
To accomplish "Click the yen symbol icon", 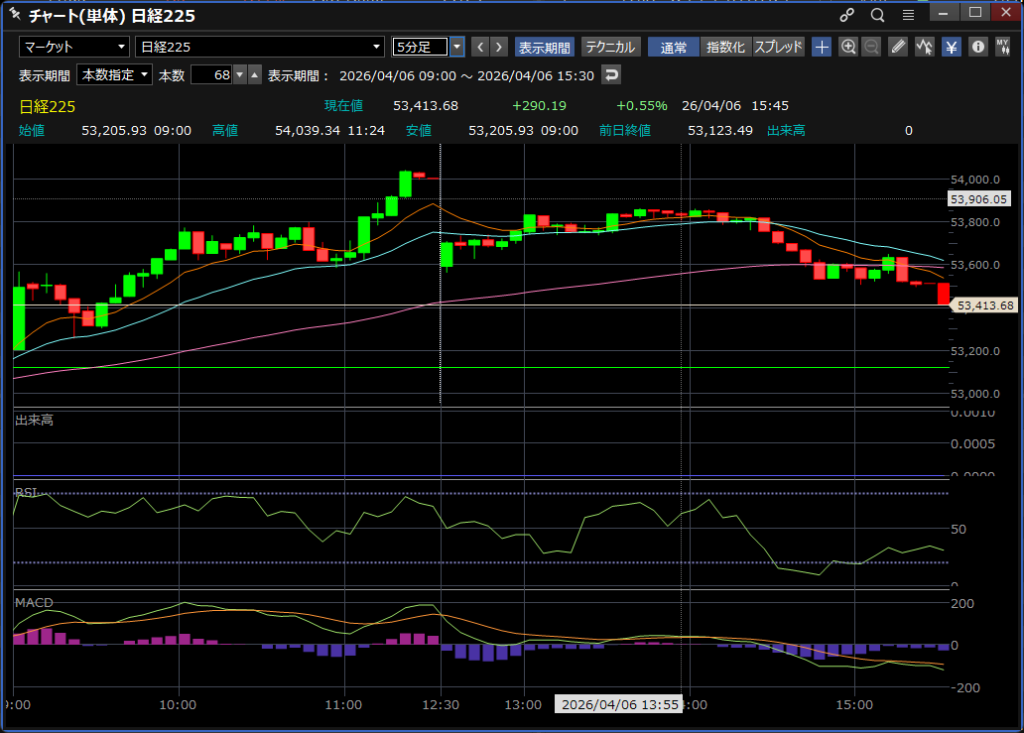I will 951,47.
